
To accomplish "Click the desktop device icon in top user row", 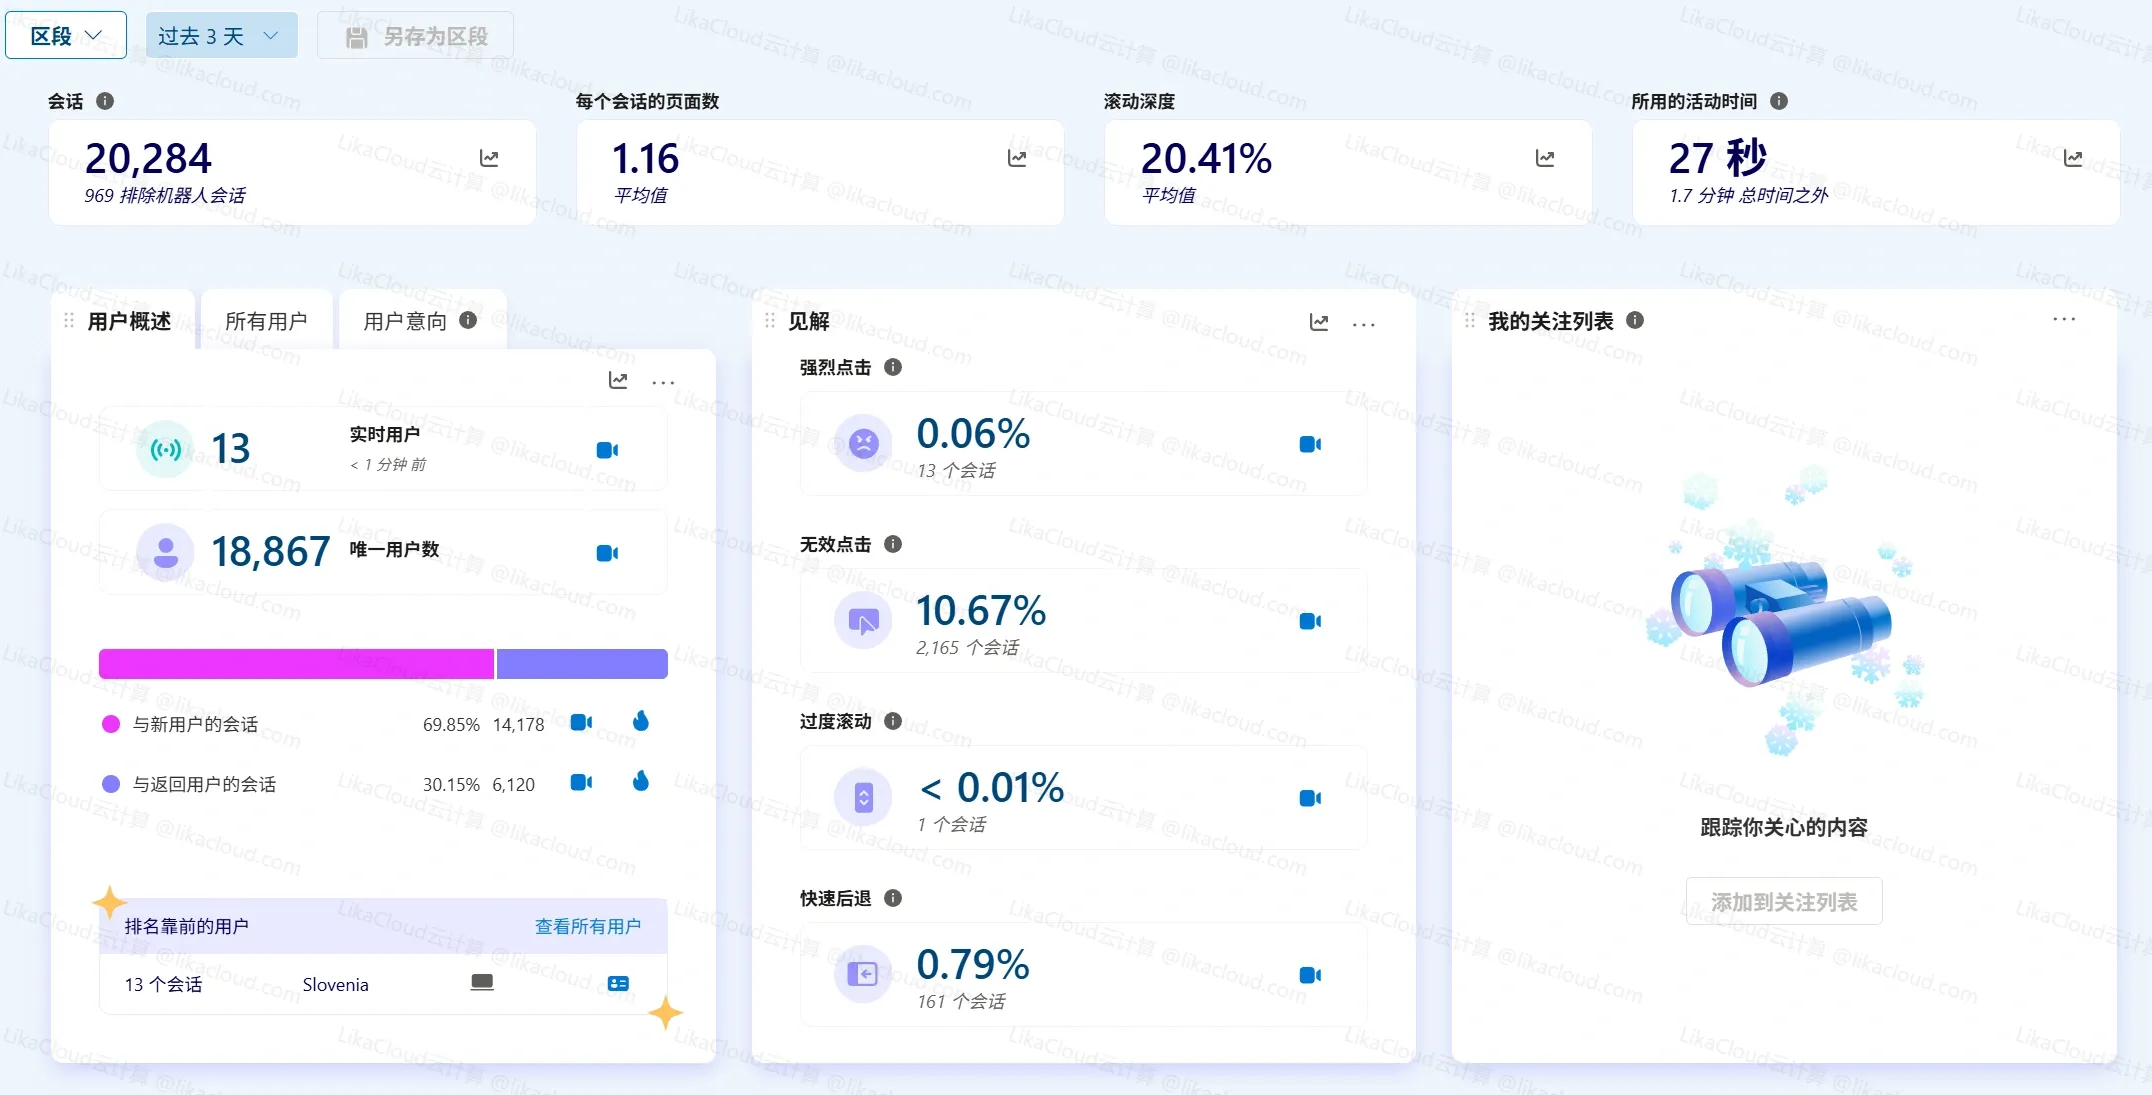I will [x=482, y=983].
